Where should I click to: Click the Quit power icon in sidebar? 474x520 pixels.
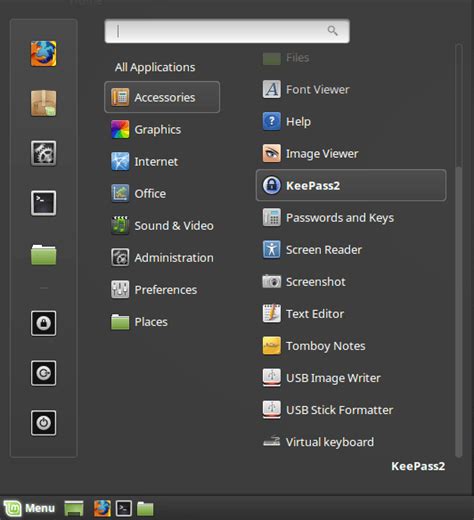(x=44, y=423)
